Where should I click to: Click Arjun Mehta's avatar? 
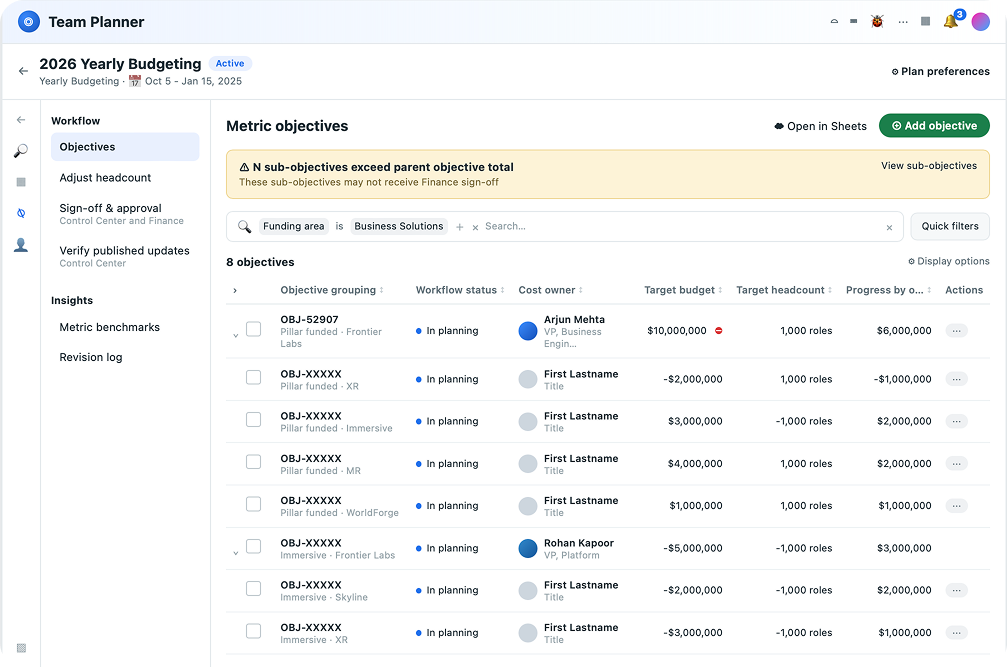(528, 331)
